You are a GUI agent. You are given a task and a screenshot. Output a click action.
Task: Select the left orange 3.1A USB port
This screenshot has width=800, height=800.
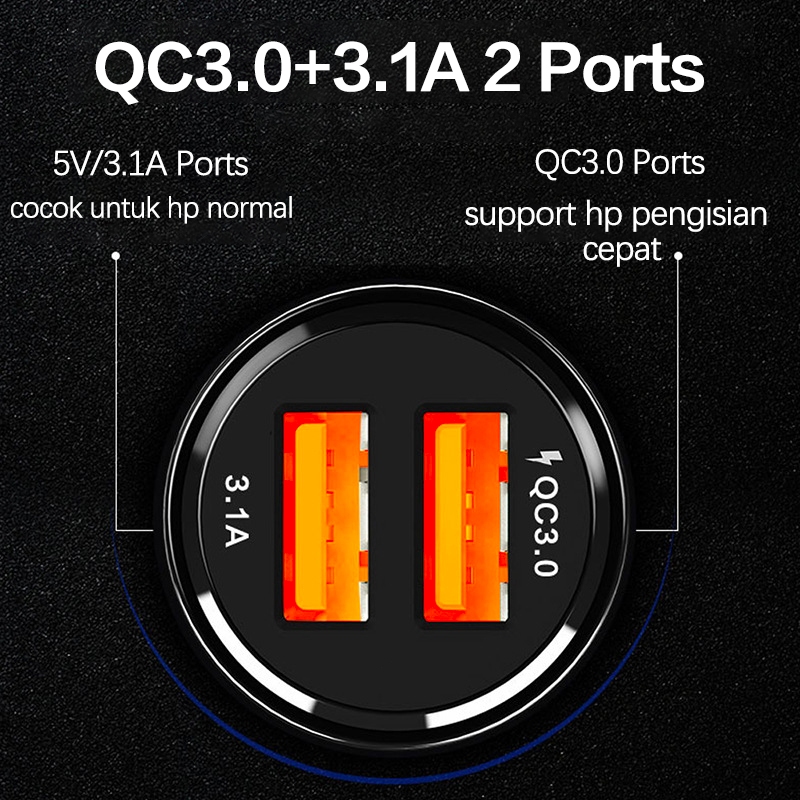pyautogui.click(x=326, y=517)
